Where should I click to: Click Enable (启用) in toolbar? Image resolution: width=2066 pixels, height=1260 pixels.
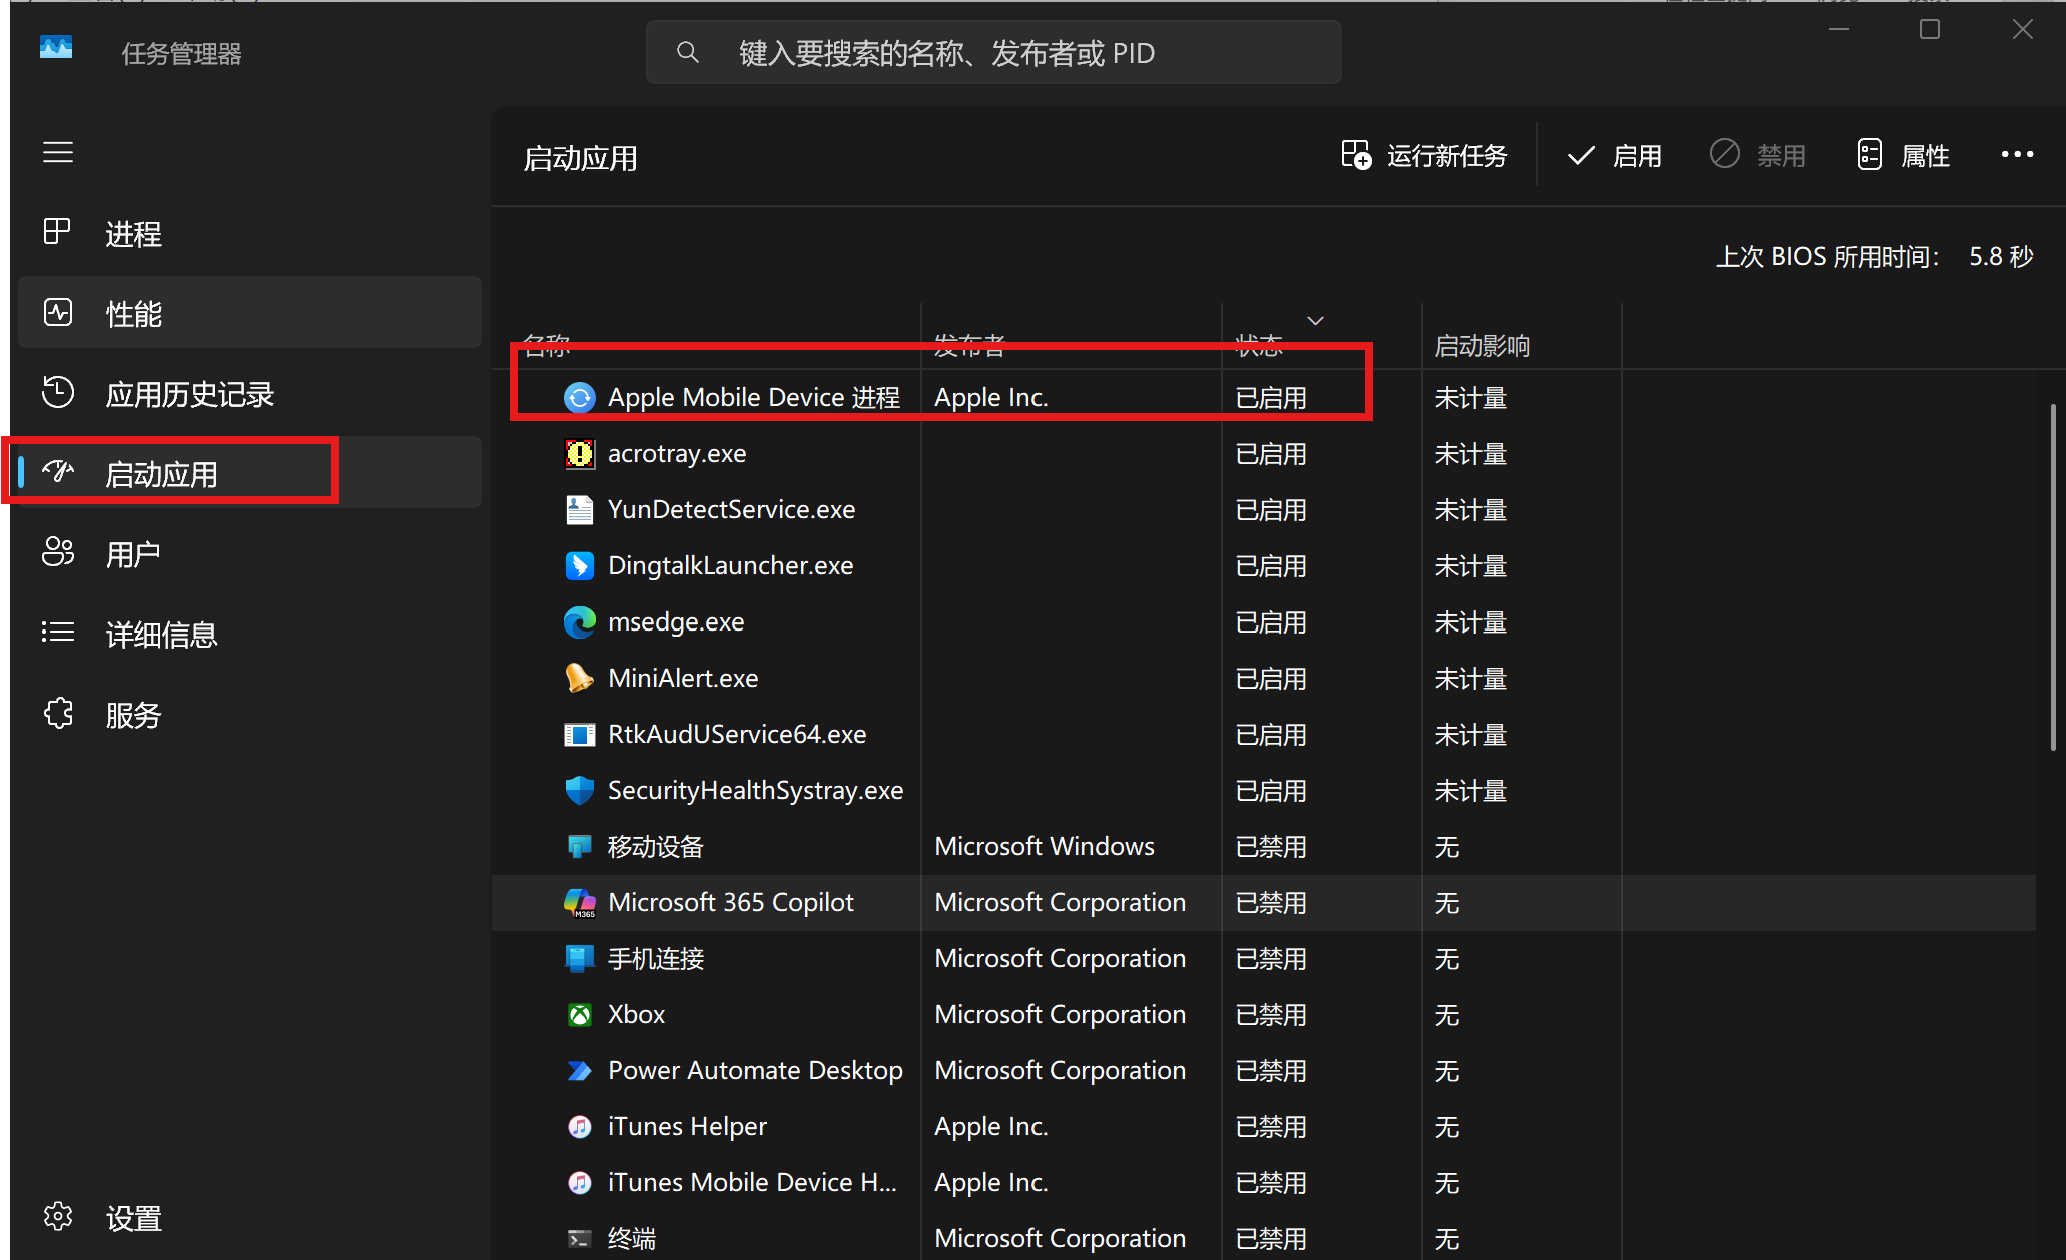click(1614, 156)
